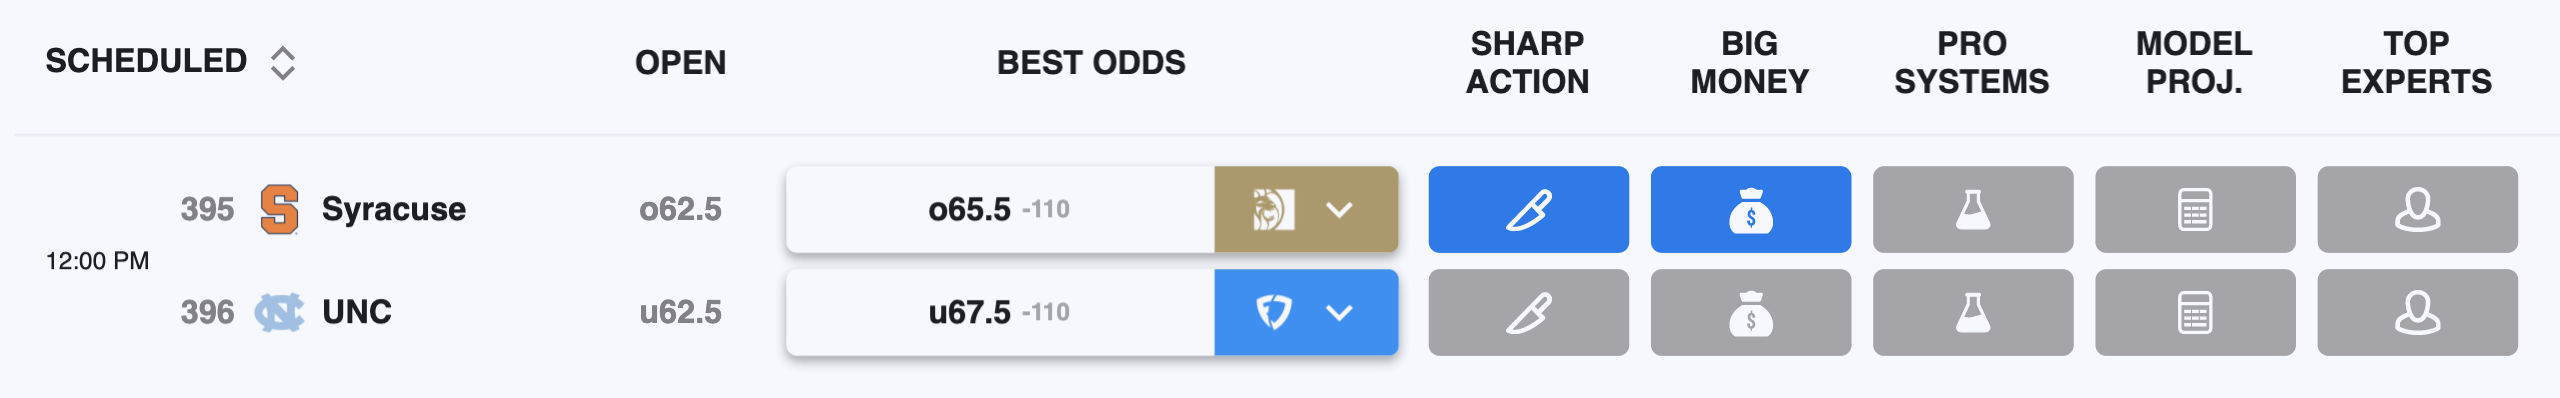Click UNC Top Experts person icon
Image resolution: width=2560 pixels, height=398 pixels.
click(2417, 312)
